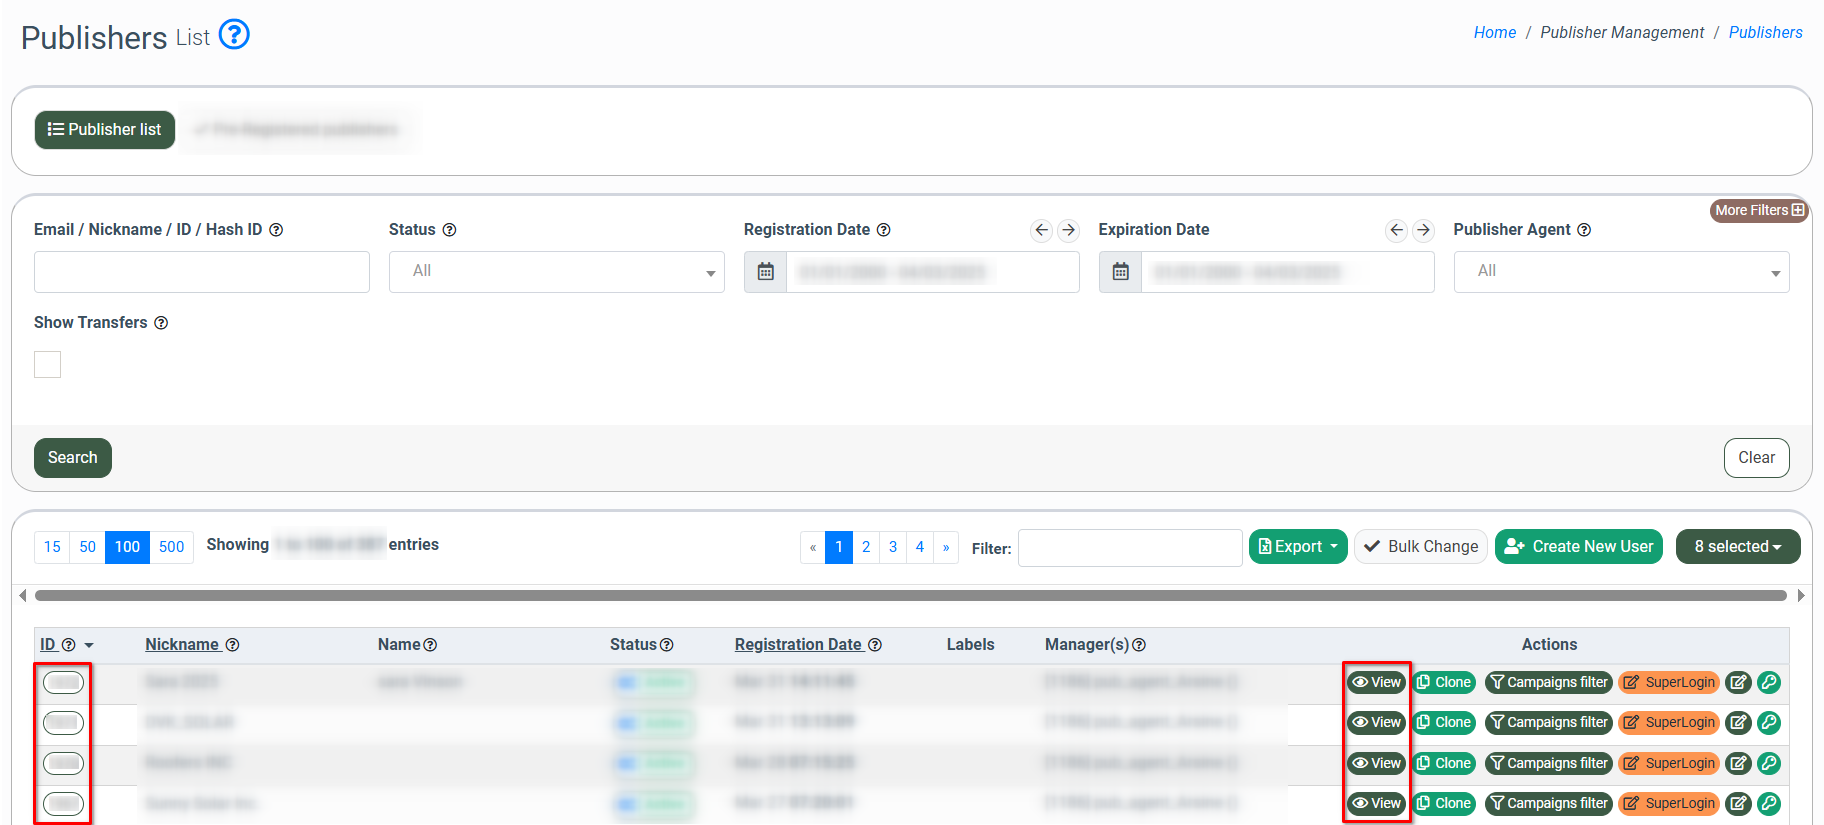Screen dimensions: 1824x825
Task: Open the 8 selected columns dropdown
Action: coord(1737,546)
